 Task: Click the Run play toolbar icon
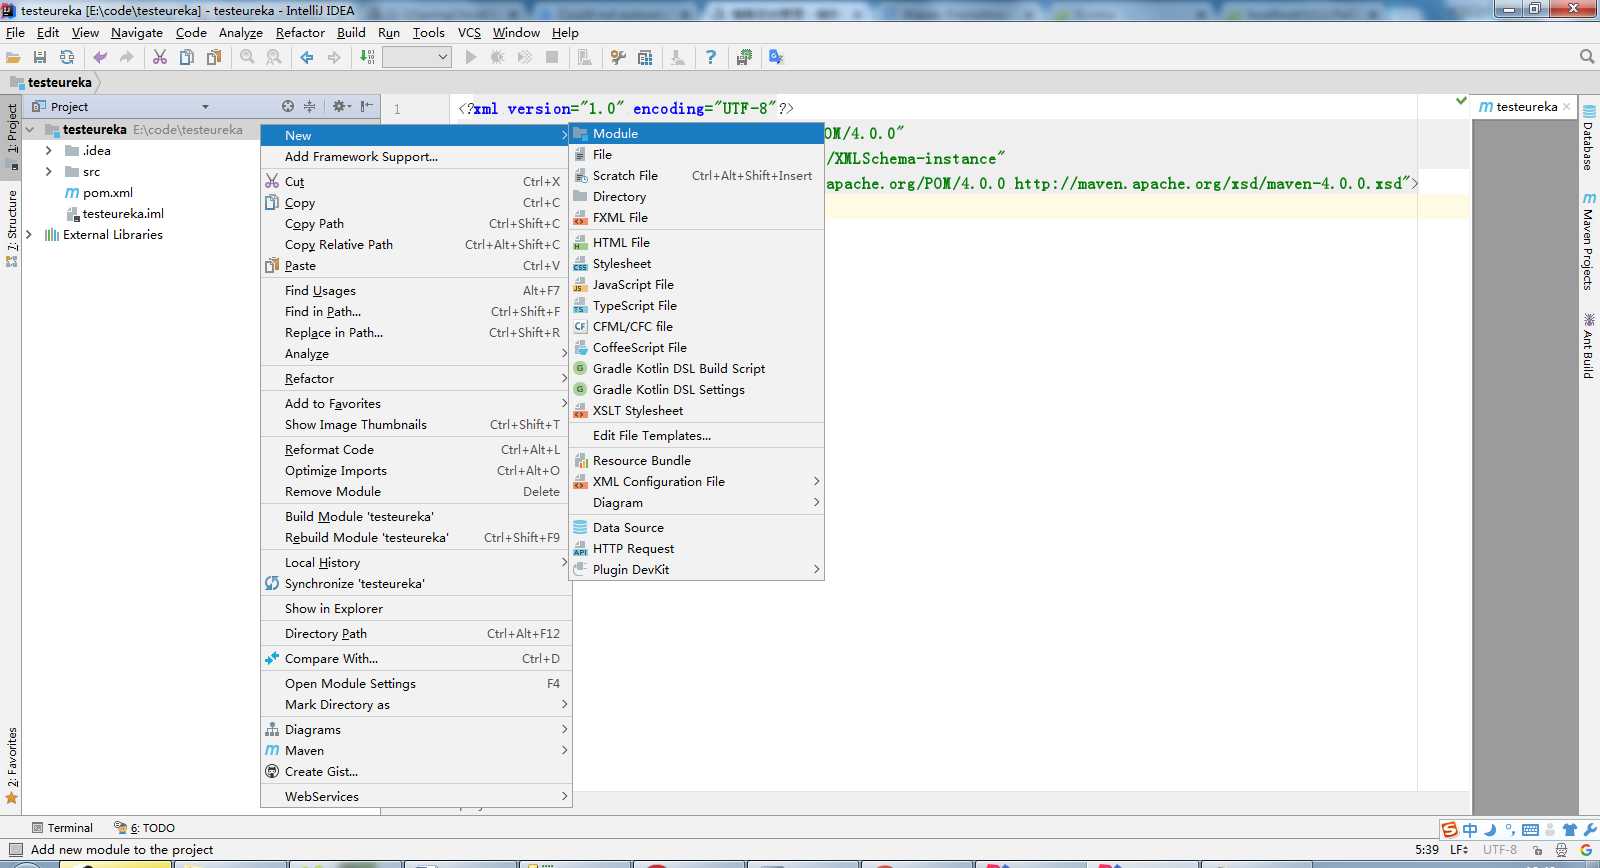471,57
